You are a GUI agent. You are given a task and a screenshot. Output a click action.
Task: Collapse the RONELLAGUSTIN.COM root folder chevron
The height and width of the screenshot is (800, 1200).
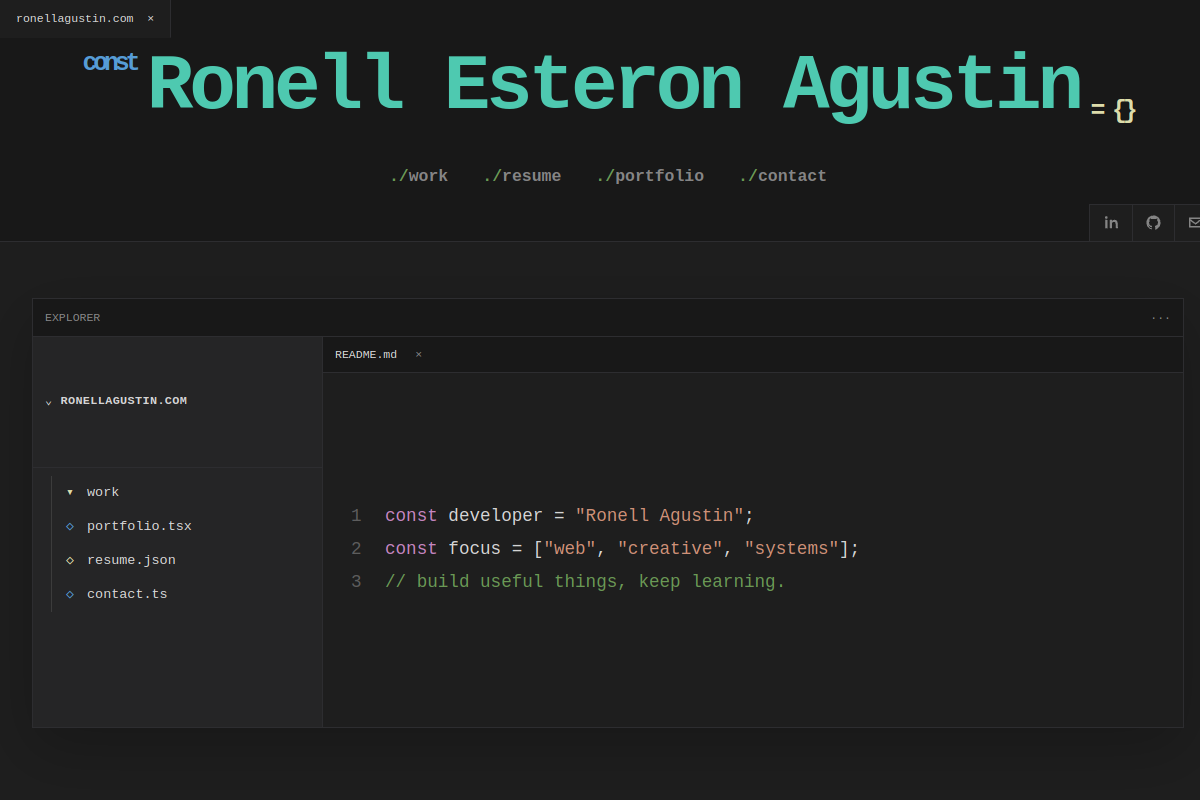click(48, 401)
